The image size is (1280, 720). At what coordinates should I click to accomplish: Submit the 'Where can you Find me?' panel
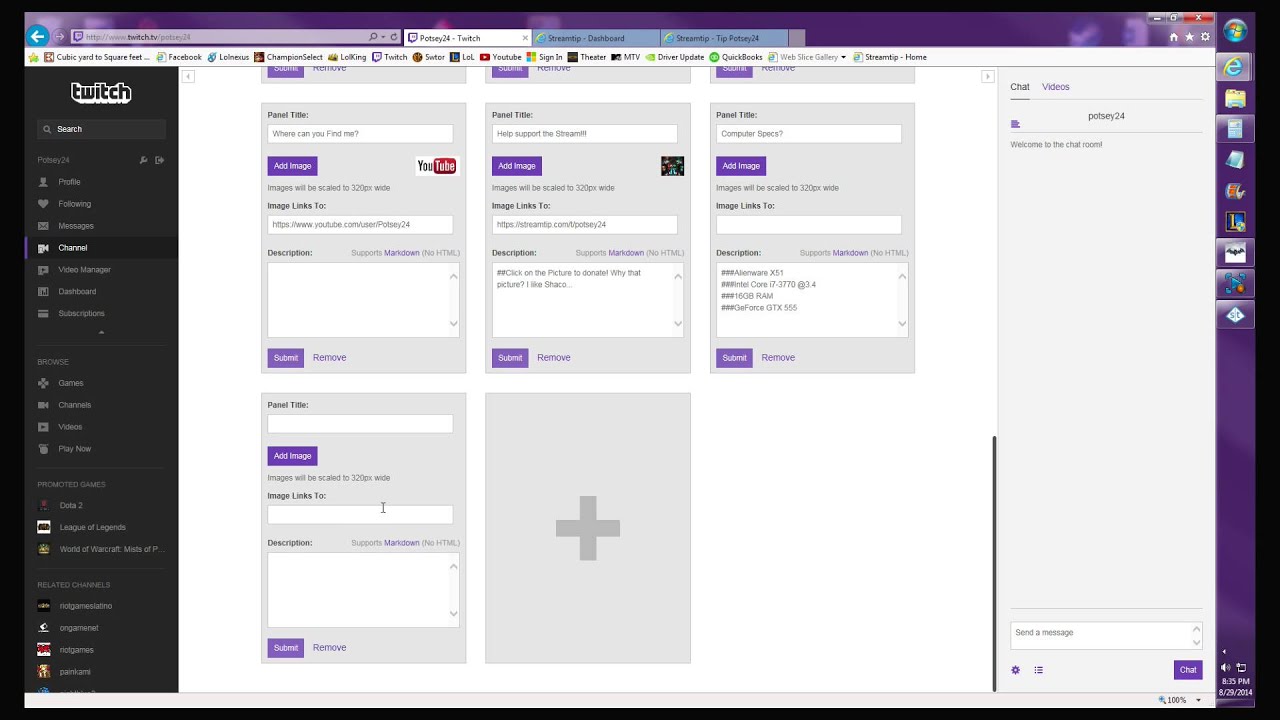(x=285, y=358)
